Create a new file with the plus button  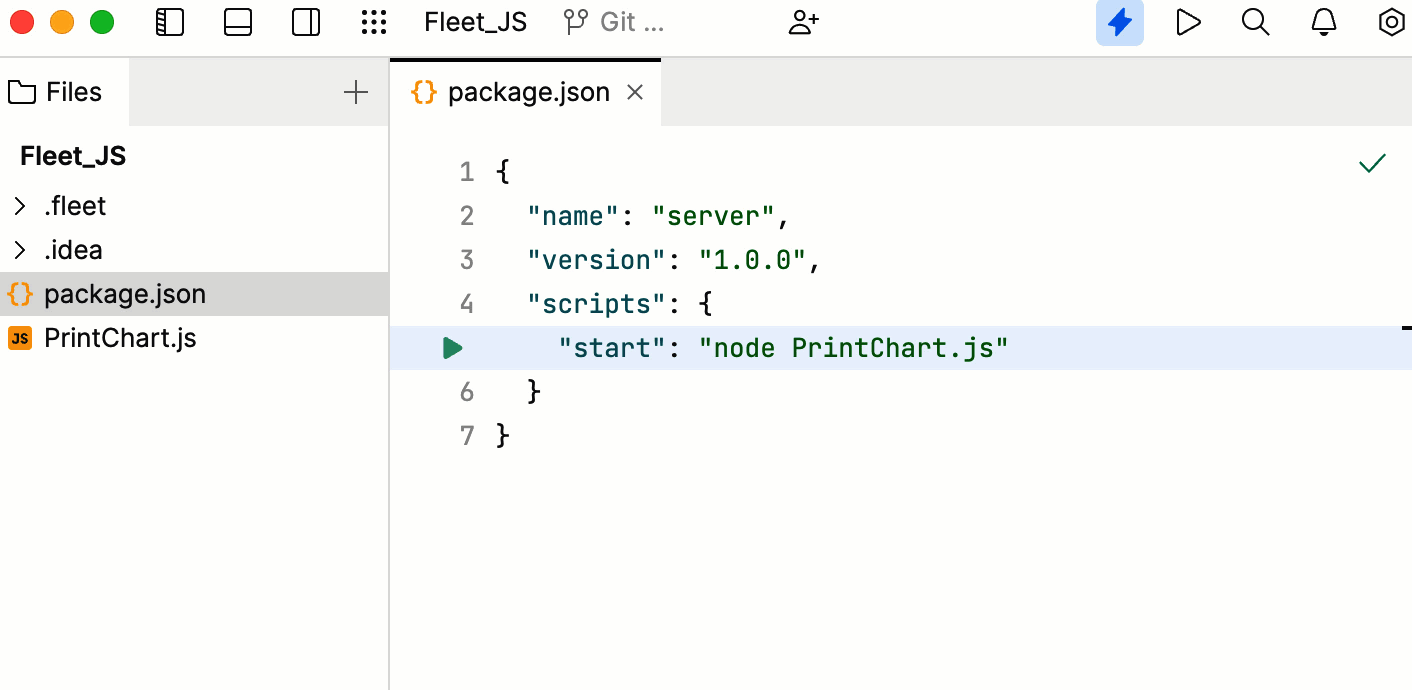pyautogui.click(x=355, y=91)
